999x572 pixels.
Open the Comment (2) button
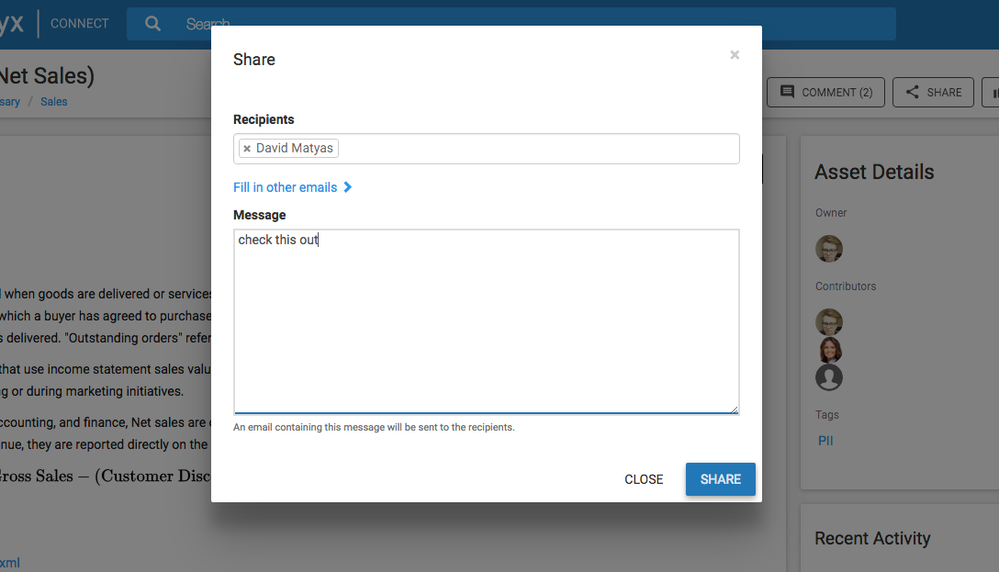tap(826, 92)
